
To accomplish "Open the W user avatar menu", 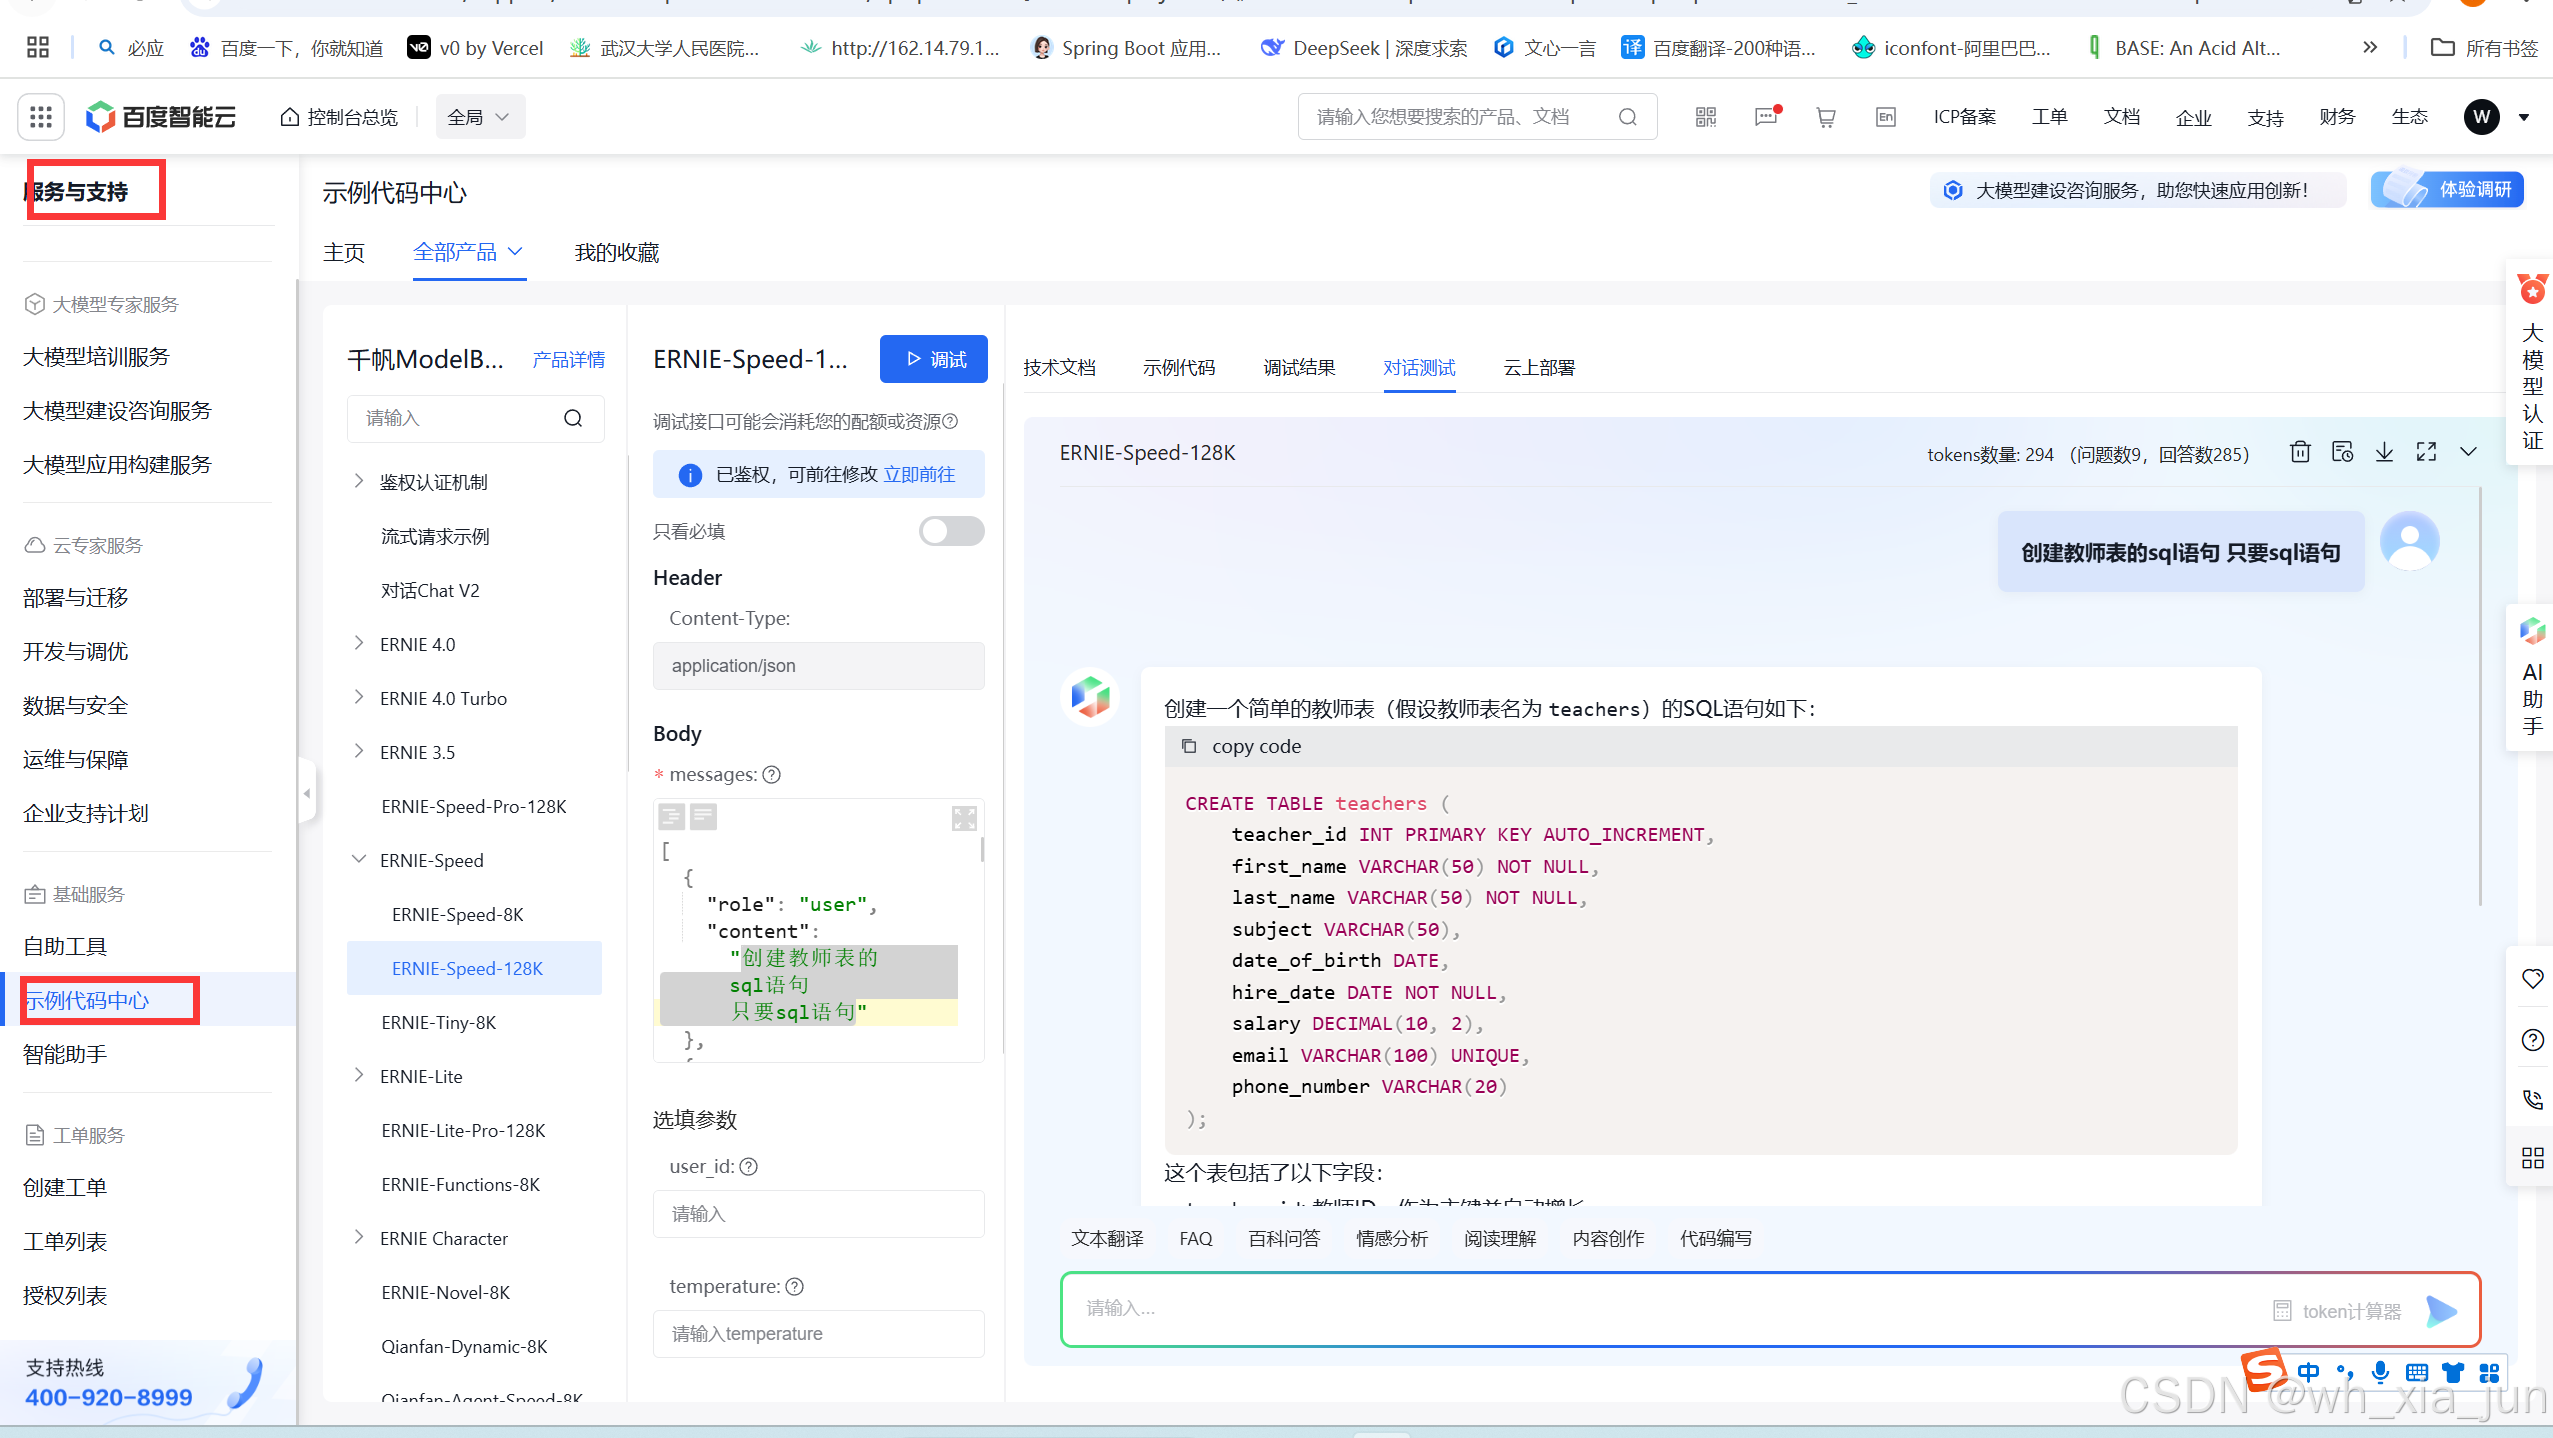I will pyautogui.click(x=2481, y=117).
